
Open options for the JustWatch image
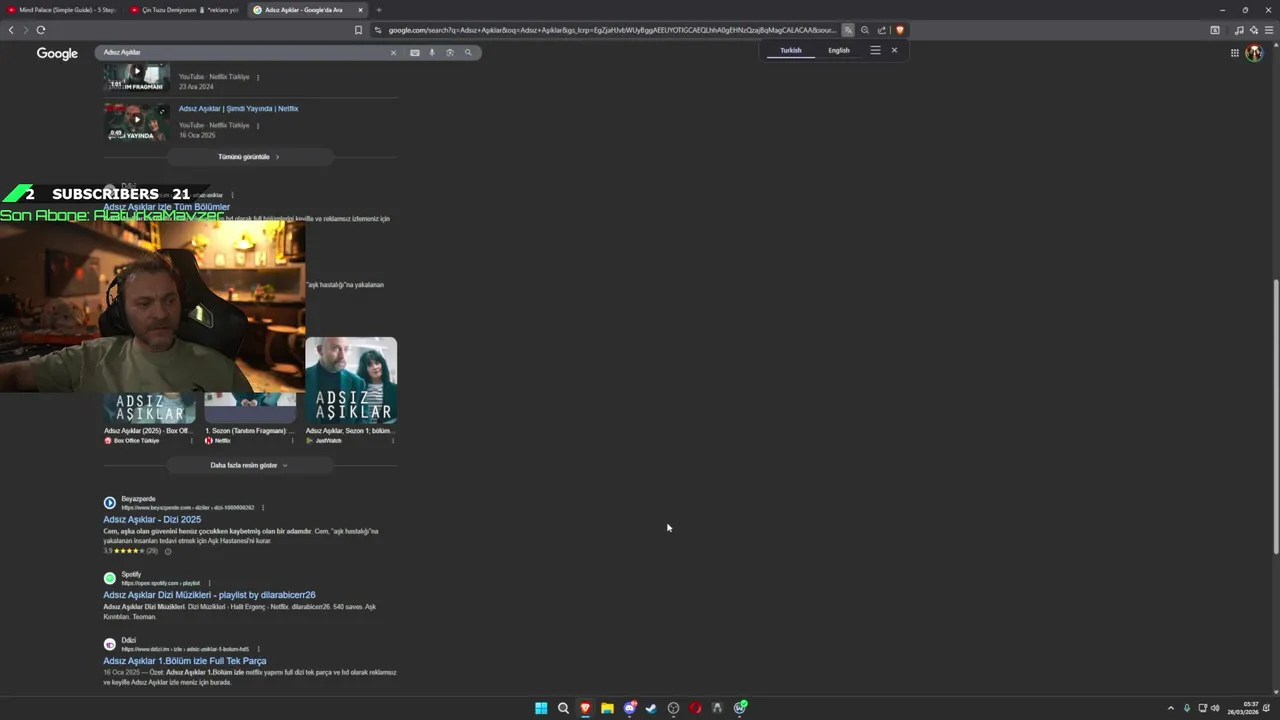[392, 441]
